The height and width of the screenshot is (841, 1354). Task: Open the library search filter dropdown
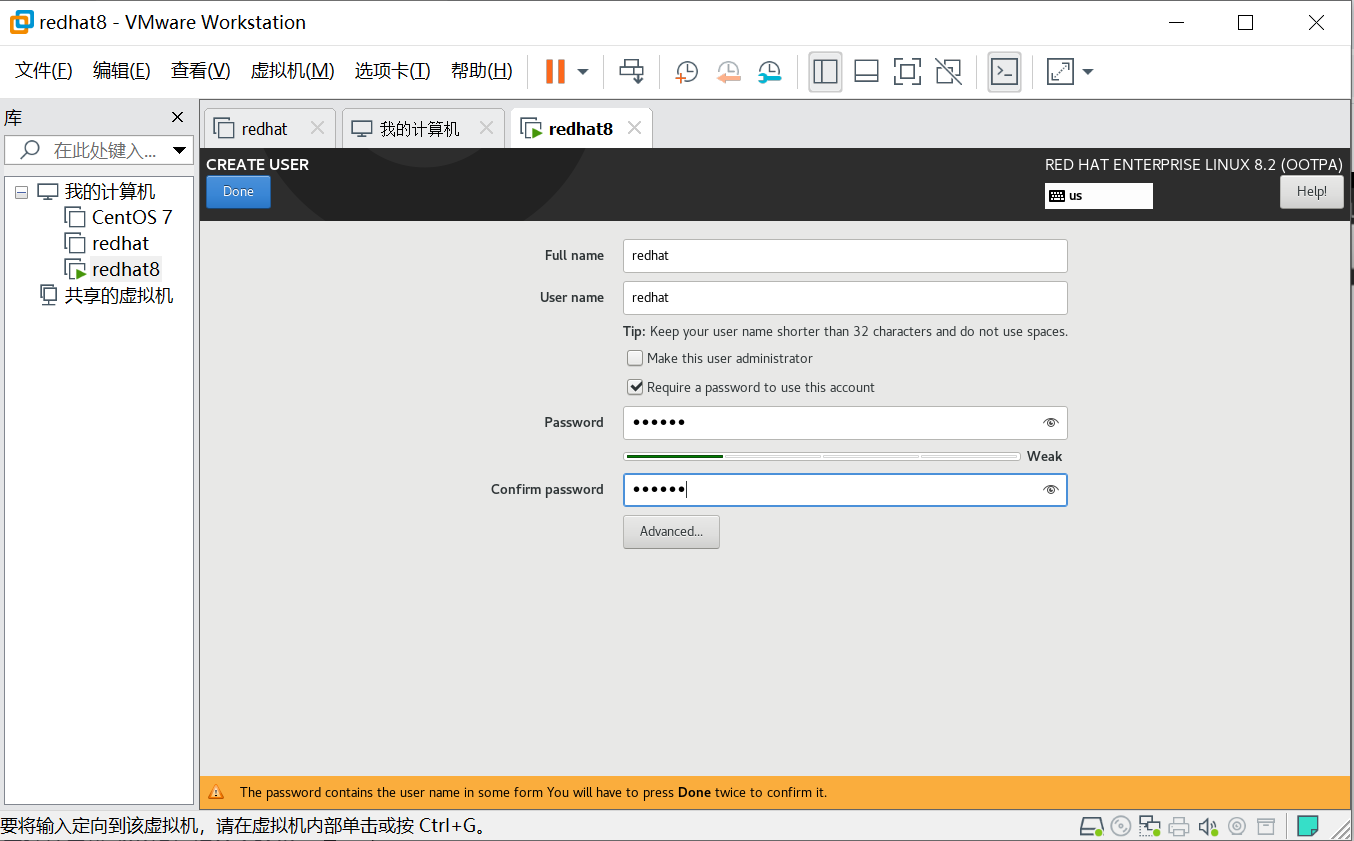click(x=180, y=151)
